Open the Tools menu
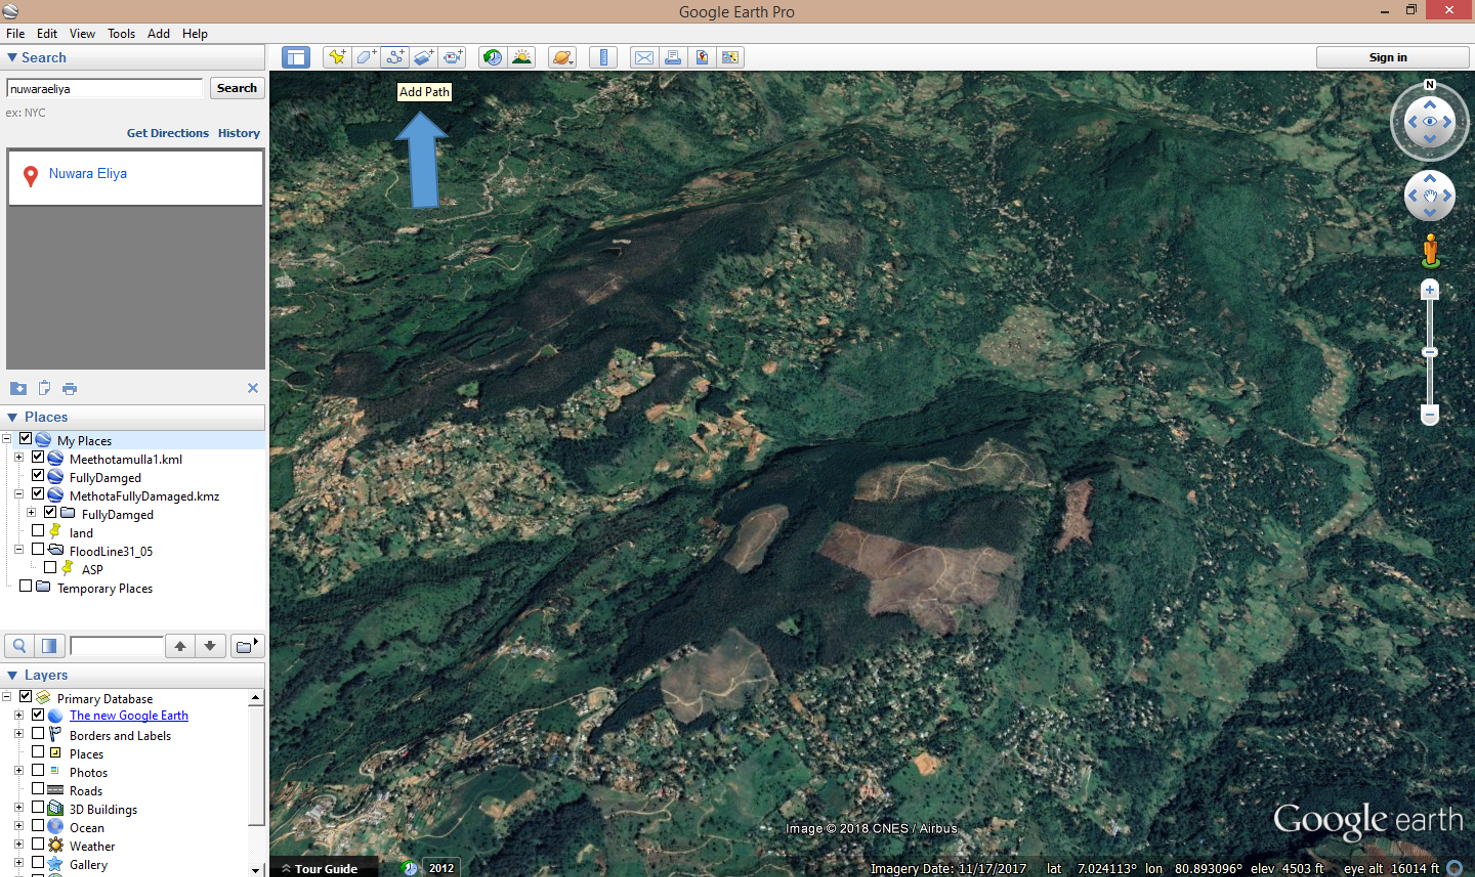The height and width of the screenshot is (877, 1475). click(x=121, y=34)
